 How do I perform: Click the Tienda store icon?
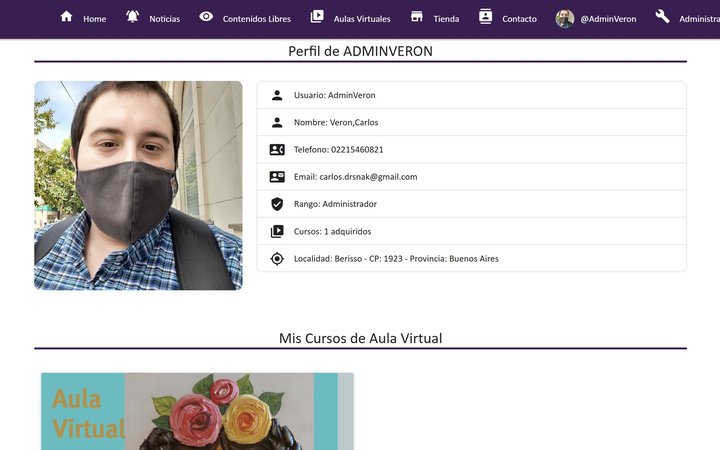pos(416,17)
